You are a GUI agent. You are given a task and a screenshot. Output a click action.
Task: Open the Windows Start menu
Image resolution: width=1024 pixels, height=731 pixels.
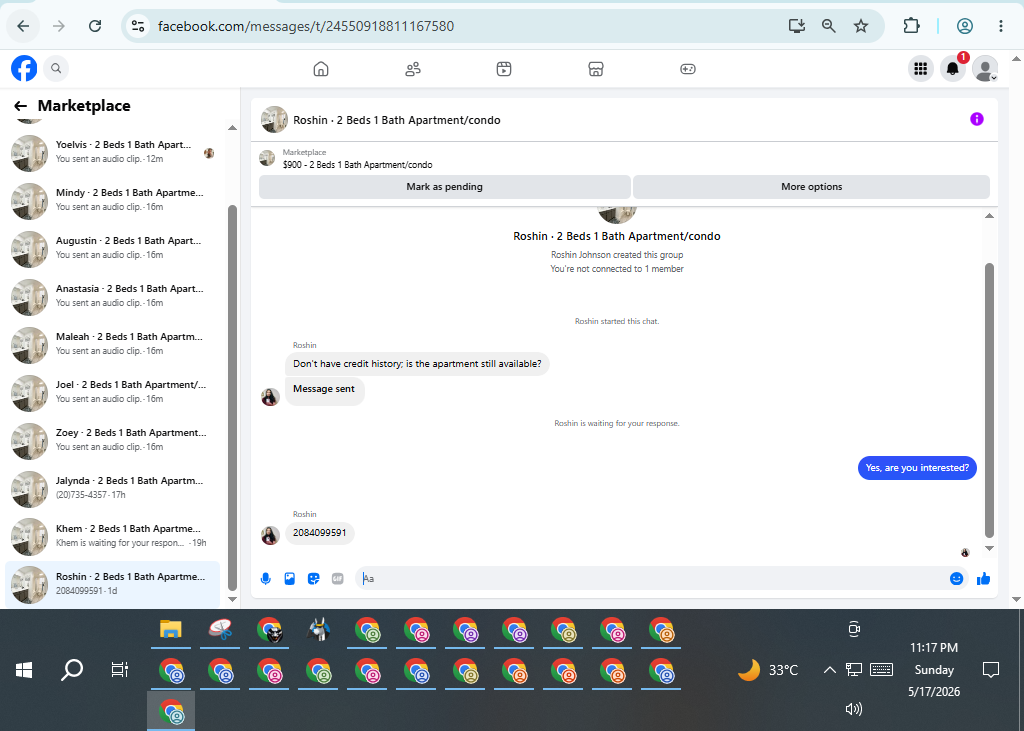pyautogui.click(x=24, y=670)
